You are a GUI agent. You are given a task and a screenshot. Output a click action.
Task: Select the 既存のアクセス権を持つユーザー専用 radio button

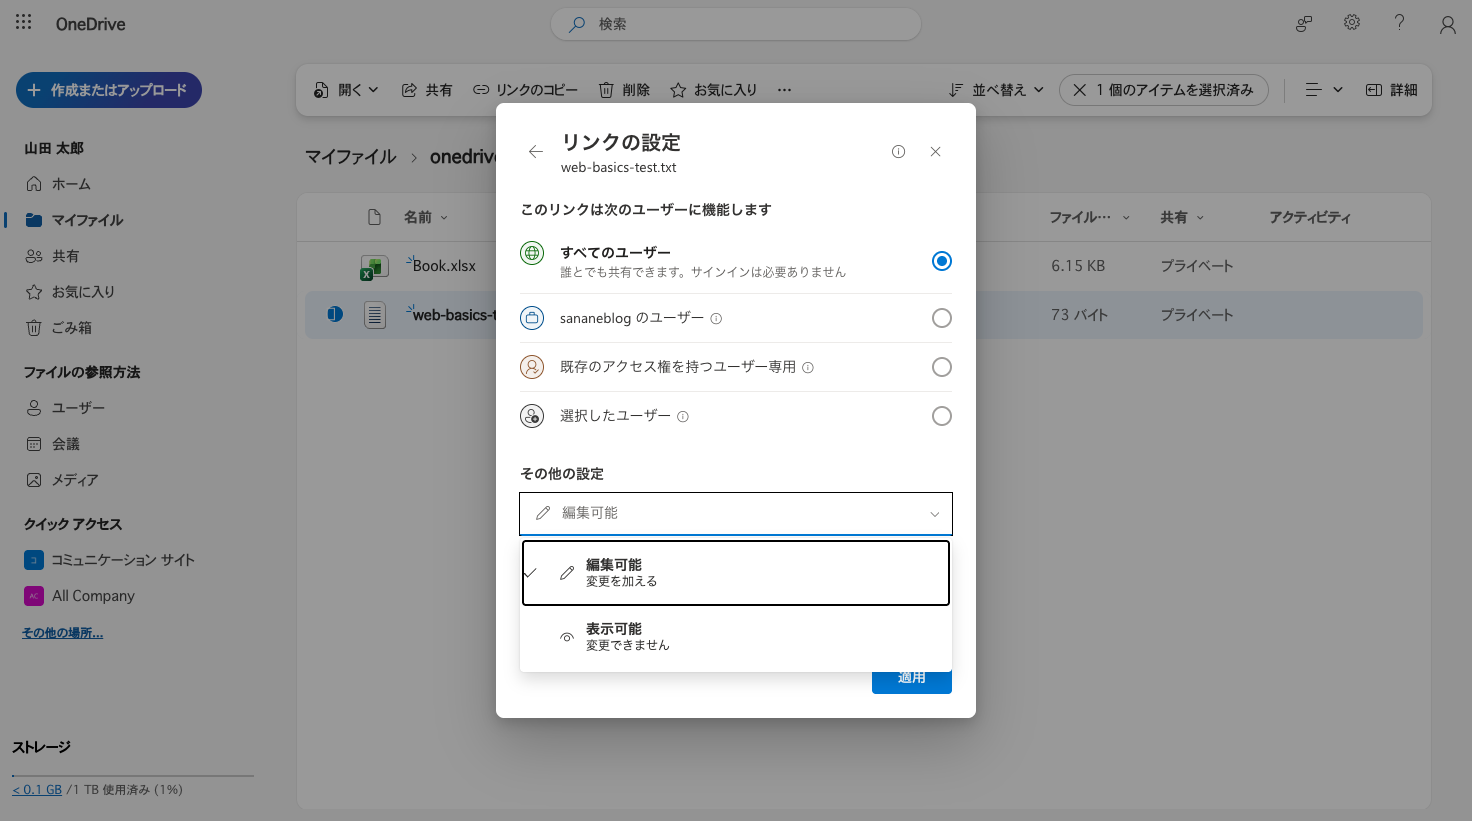(942, 367)
